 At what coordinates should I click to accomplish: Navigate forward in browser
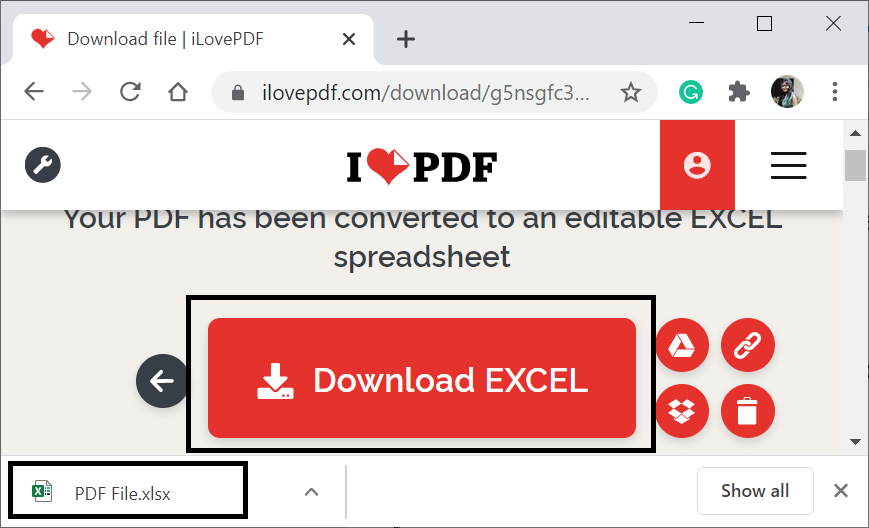coord(82,91)
